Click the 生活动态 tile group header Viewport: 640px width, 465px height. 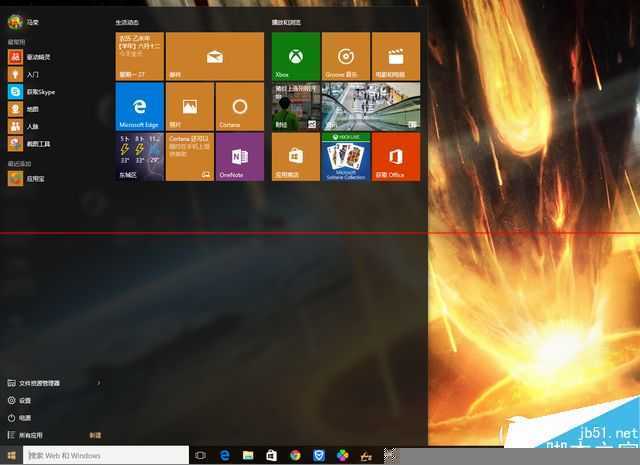pos(127,22)
